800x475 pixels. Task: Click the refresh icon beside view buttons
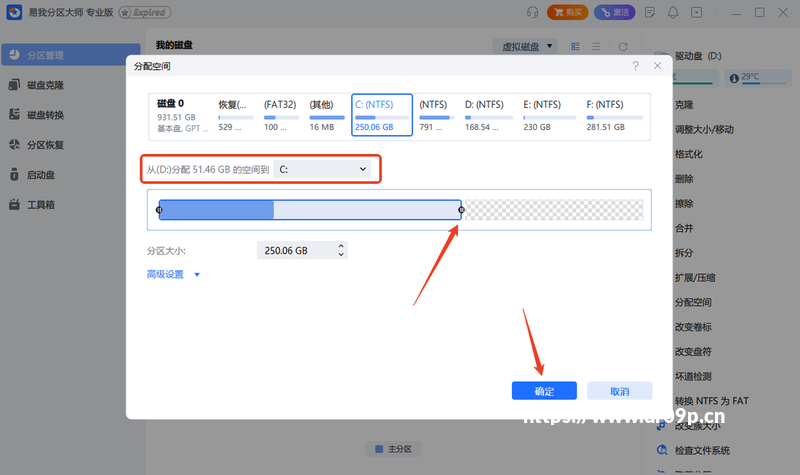click(x=623, y=46)
